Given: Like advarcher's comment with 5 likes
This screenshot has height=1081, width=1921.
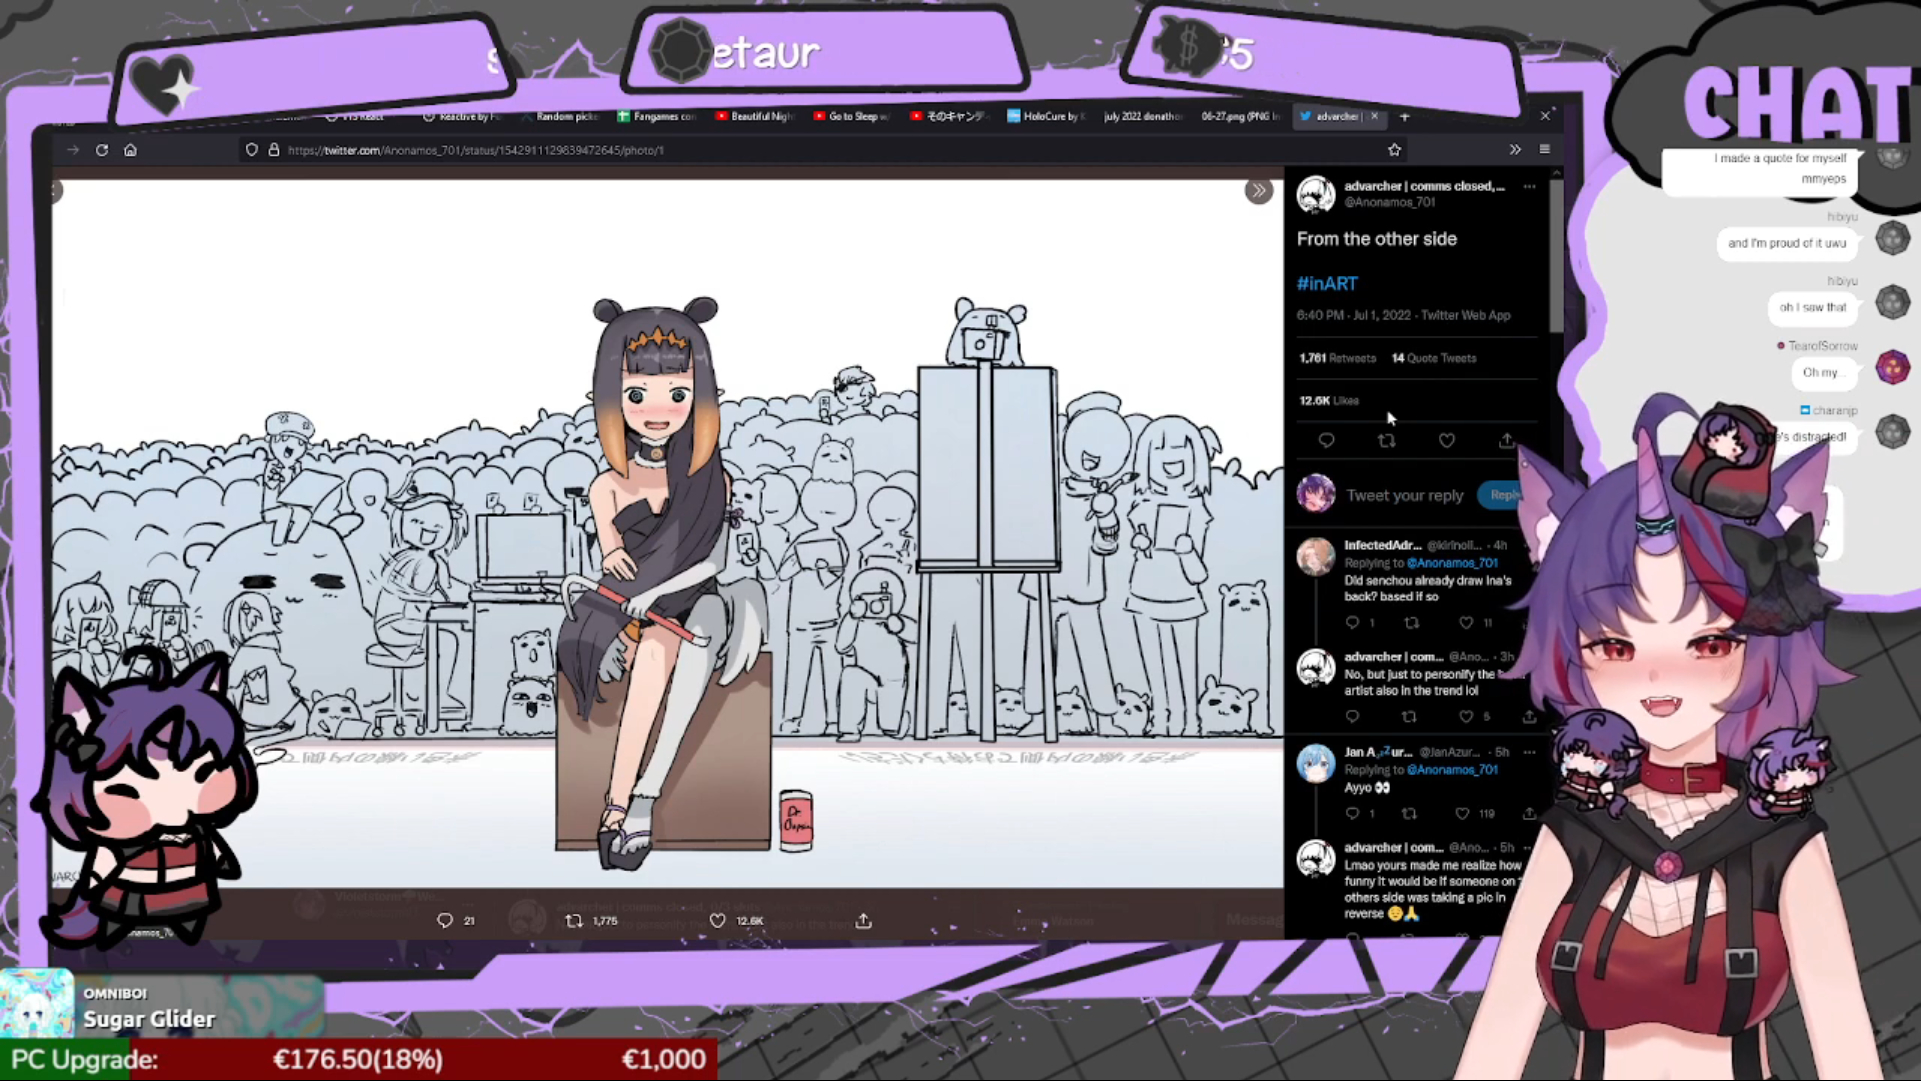Looking at the screenshot, I should point(1466,717).
